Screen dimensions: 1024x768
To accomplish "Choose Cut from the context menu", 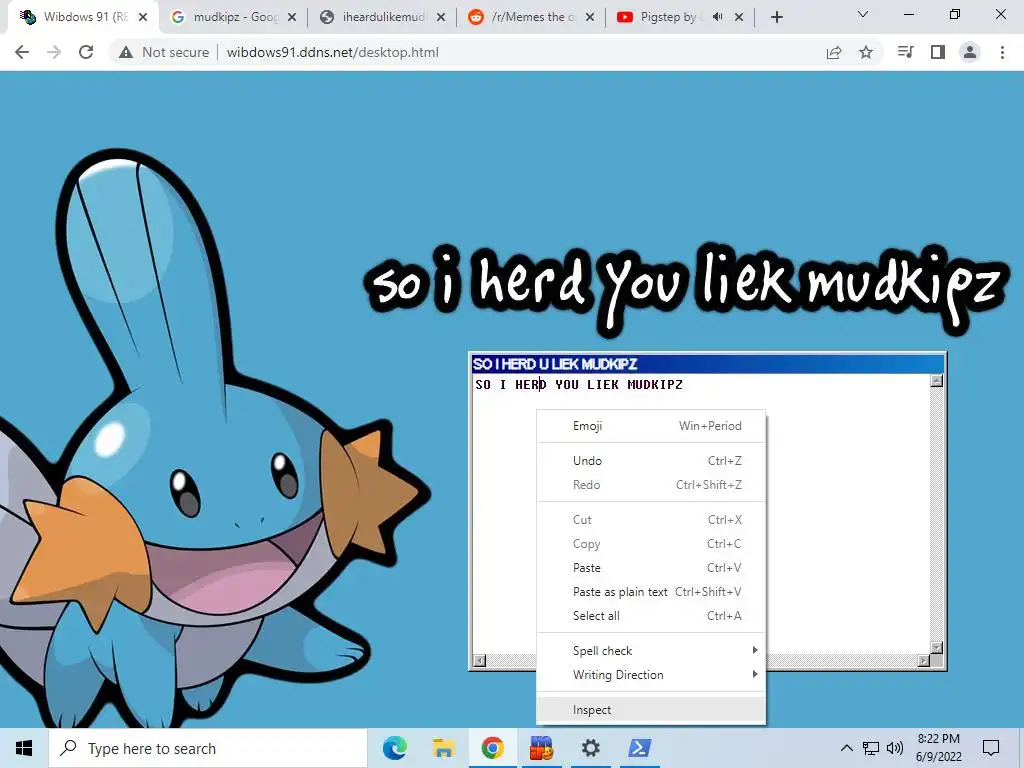I will (x=650, y=520).
